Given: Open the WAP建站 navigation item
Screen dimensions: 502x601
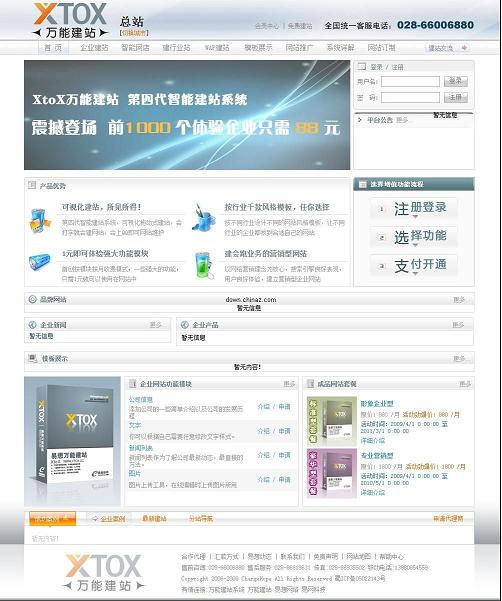Looking at the screenshot, I should [x=217, y=48].
